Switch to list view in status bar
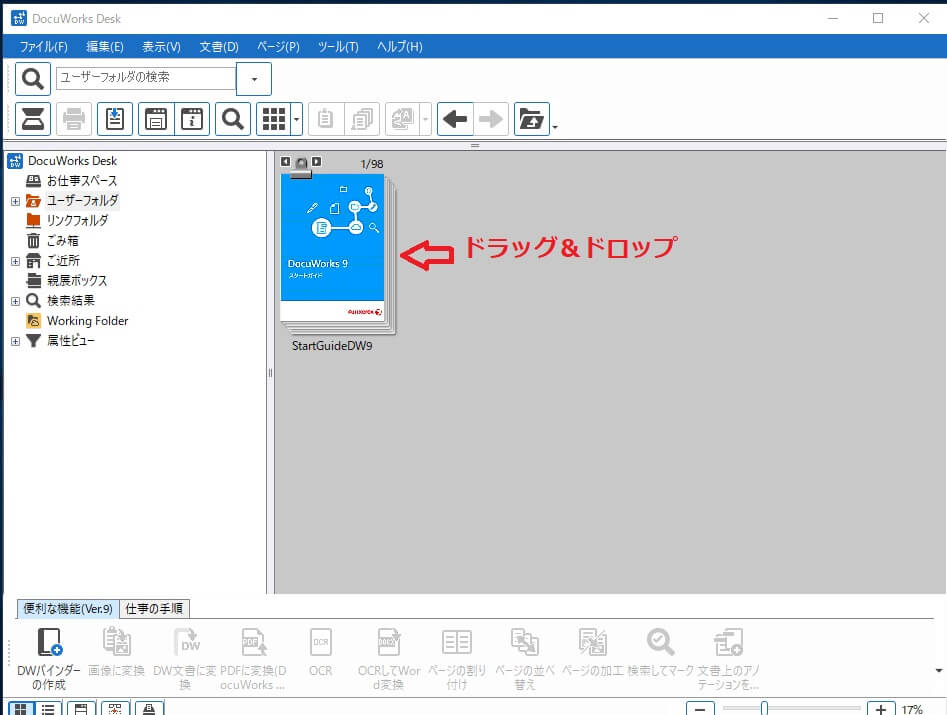 [x=47, y=708]
